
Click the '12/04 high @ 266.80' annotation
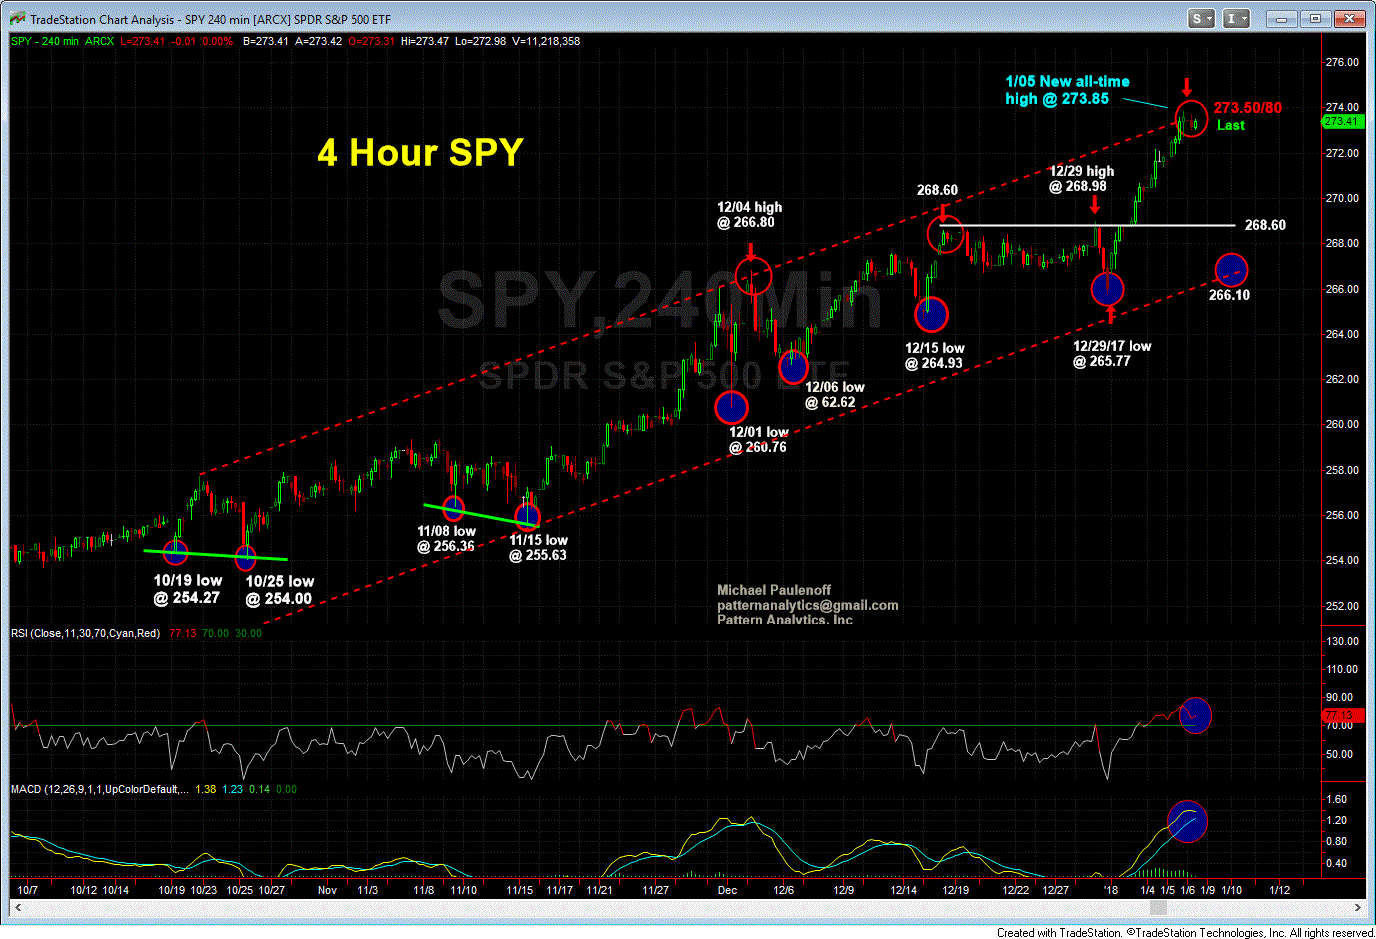click(748, 215)
